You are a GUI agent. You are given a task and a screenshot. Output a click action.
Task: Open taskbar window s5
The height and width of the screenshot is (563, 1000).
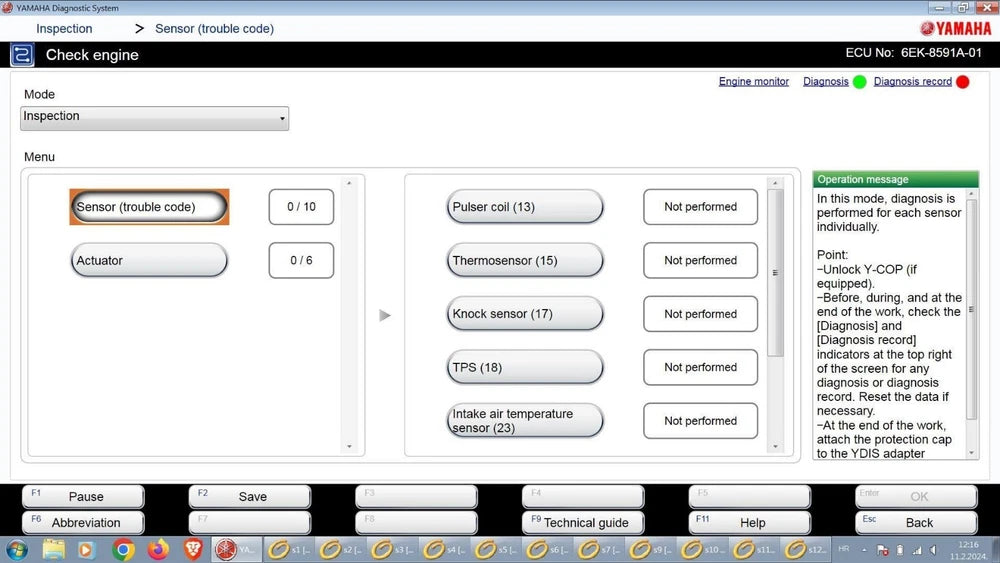(x=495, y=549)
